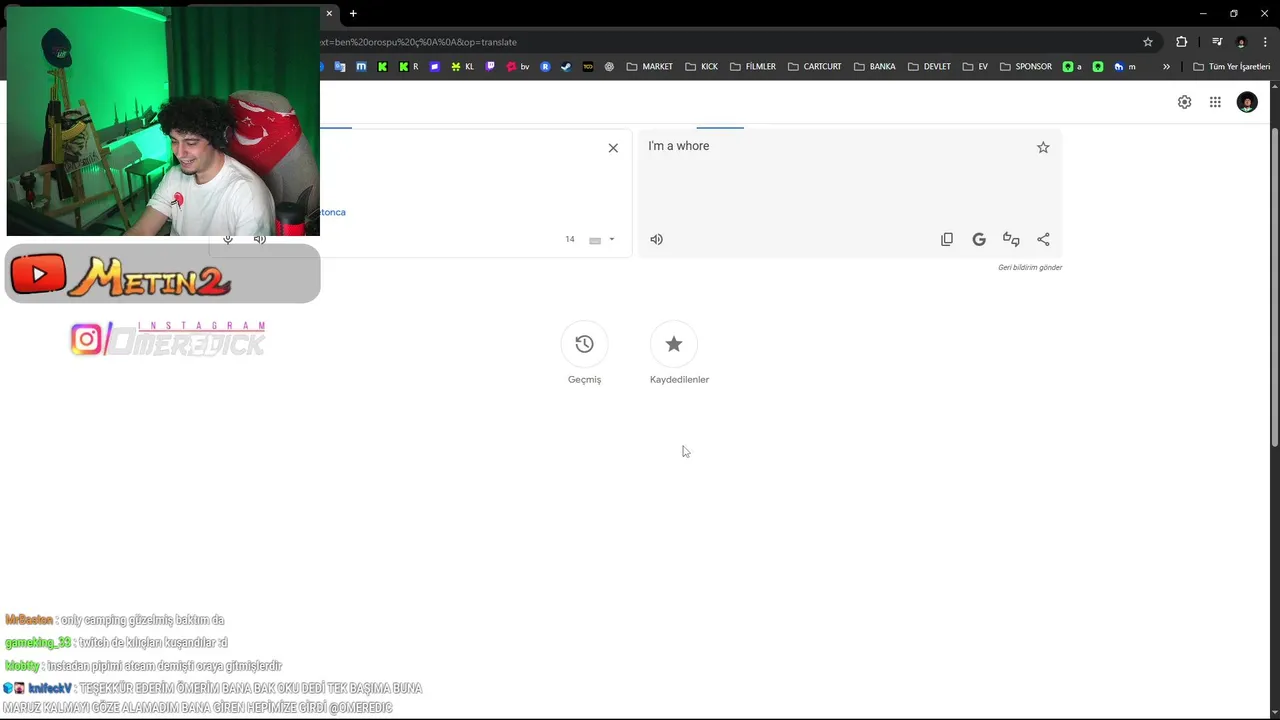Viewport: 1280px width, 720px height.
Task: Rate this translation with thumbs icon
Action: (1011, 239)
